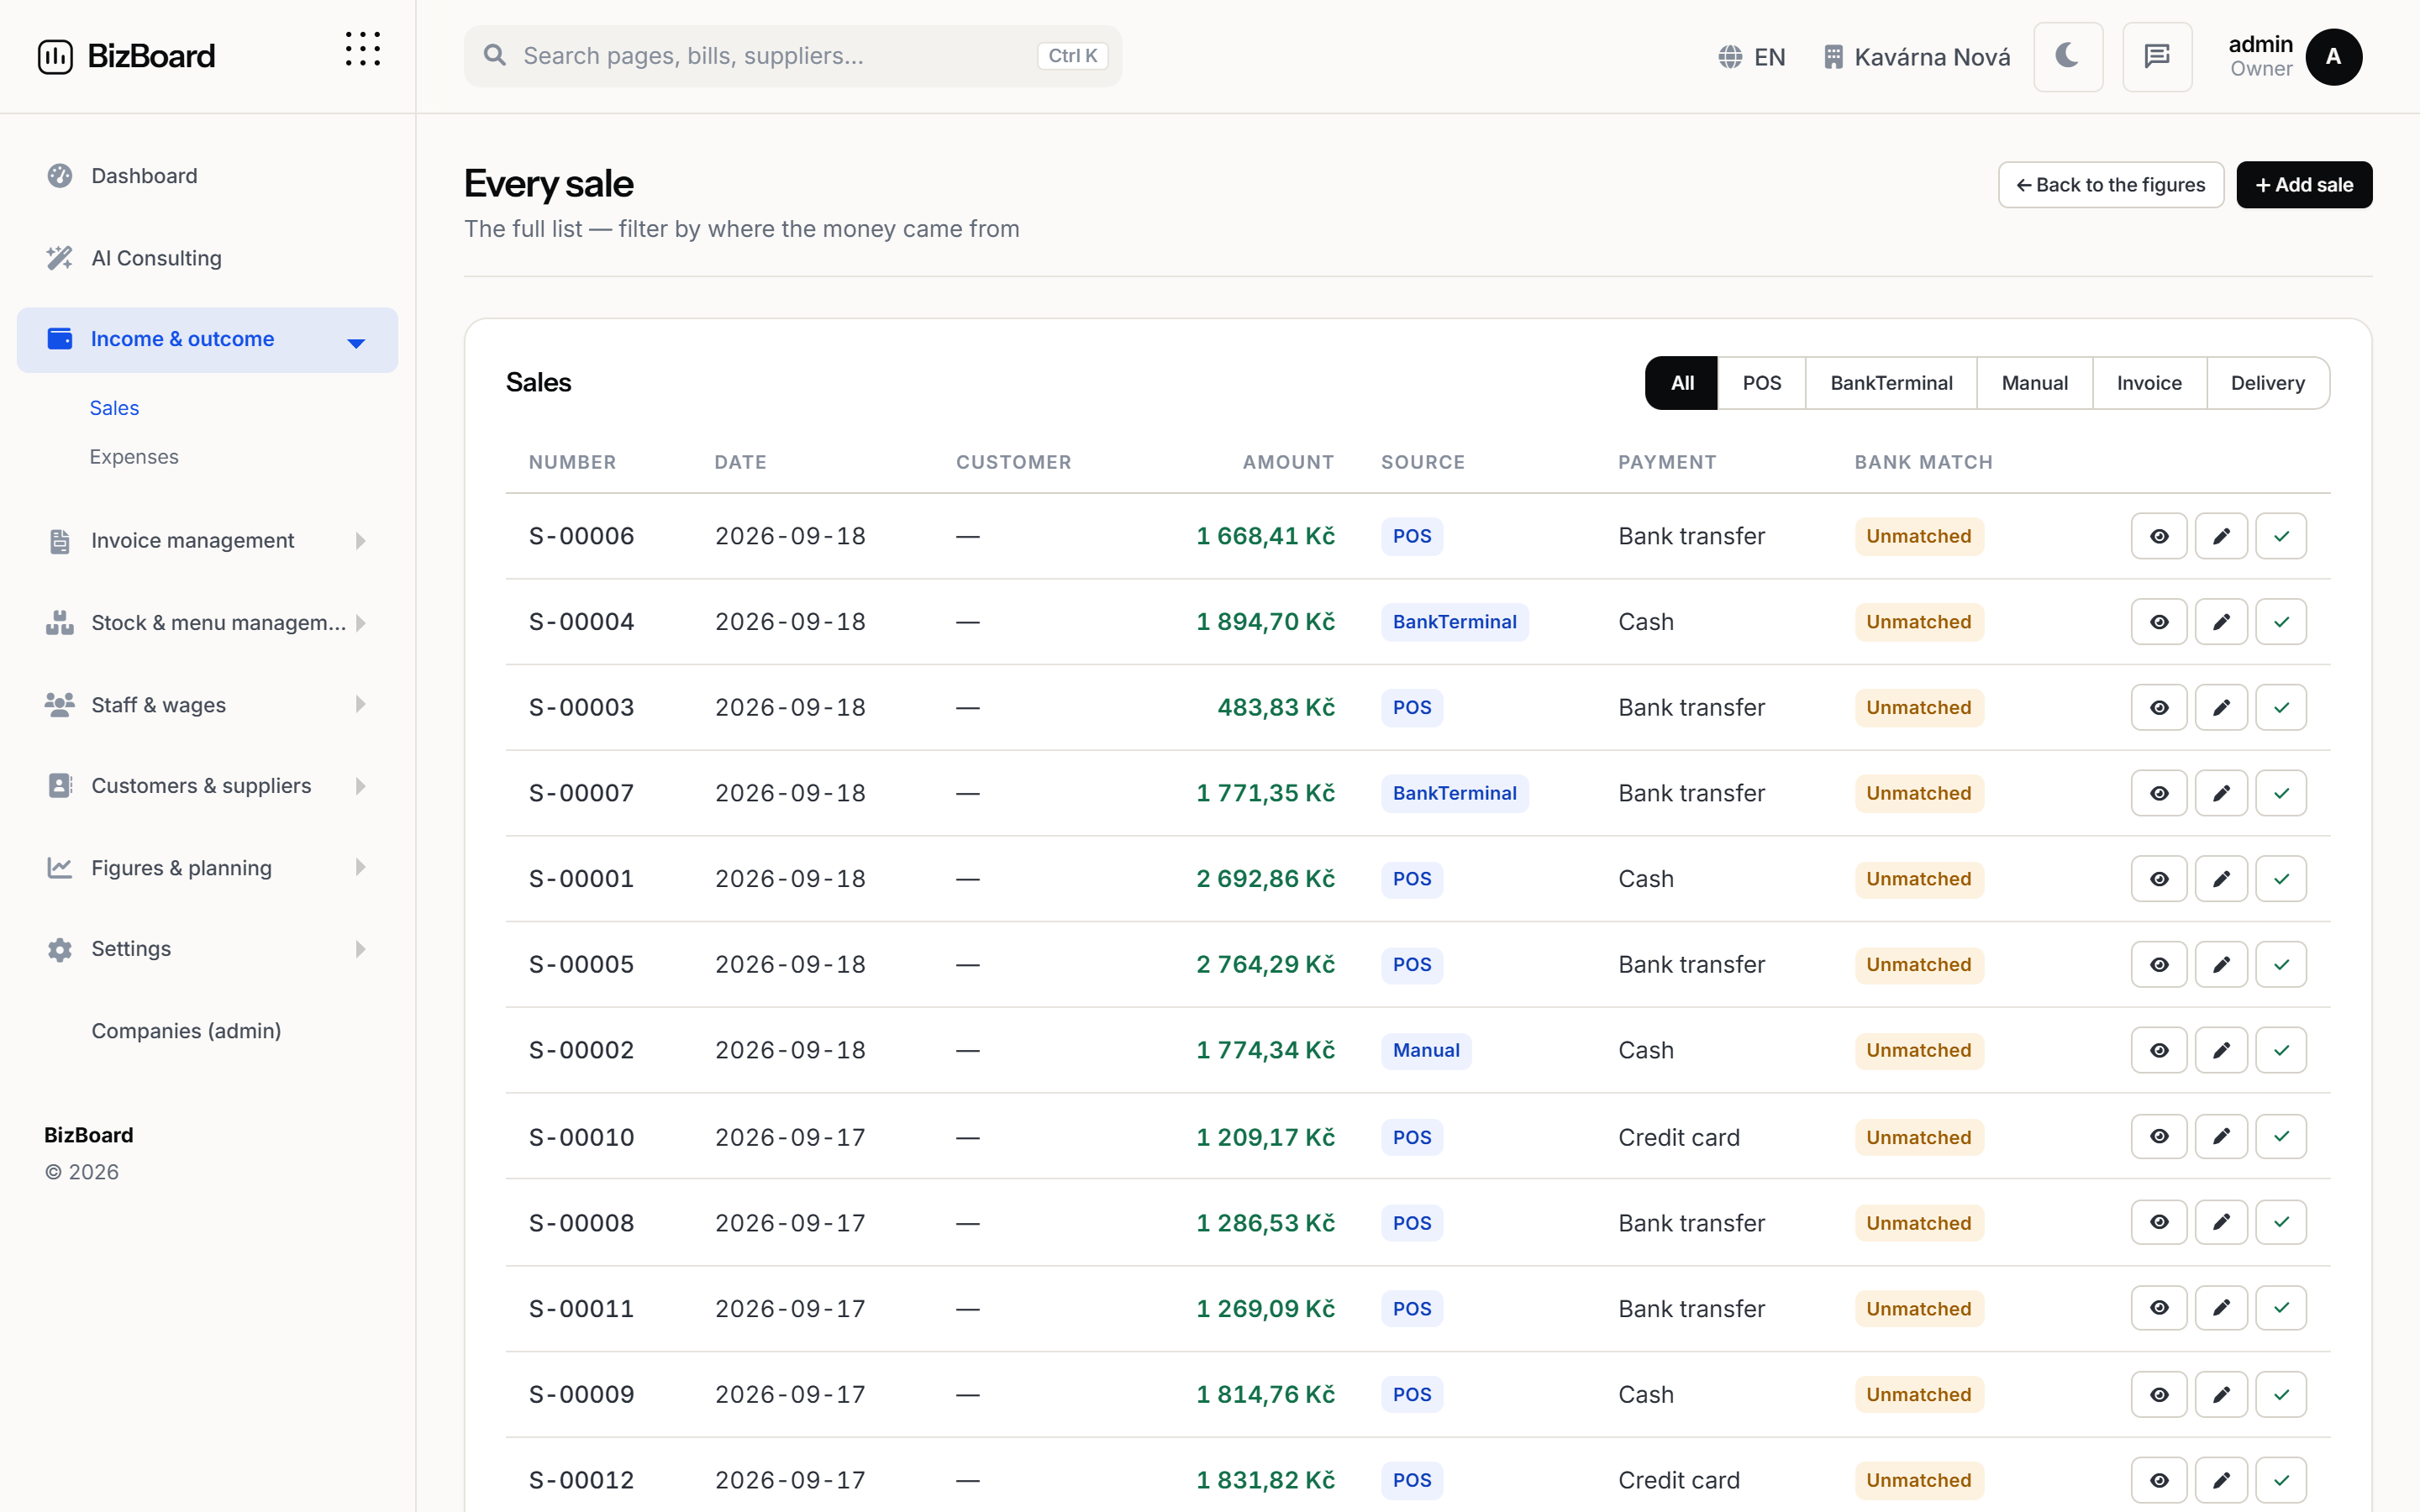
Task: View sale S-00006 with the eye icon
Action: tap(2159, 536)
